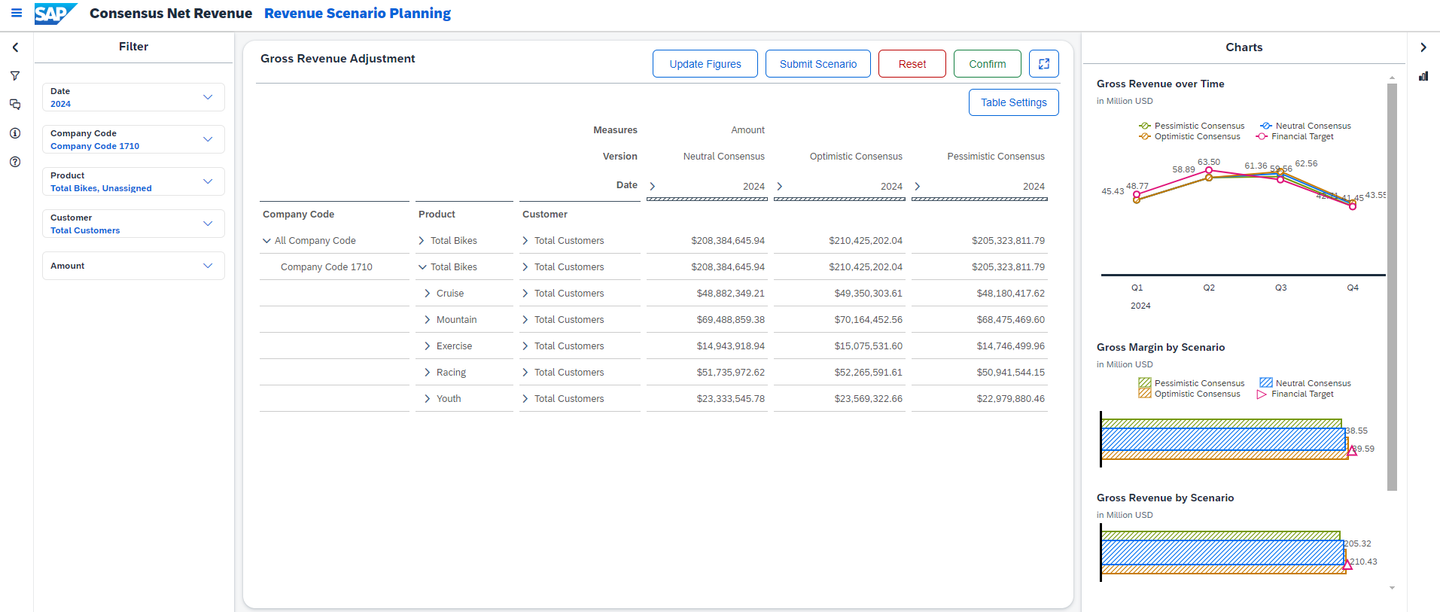Click the Customer column header

545,214
